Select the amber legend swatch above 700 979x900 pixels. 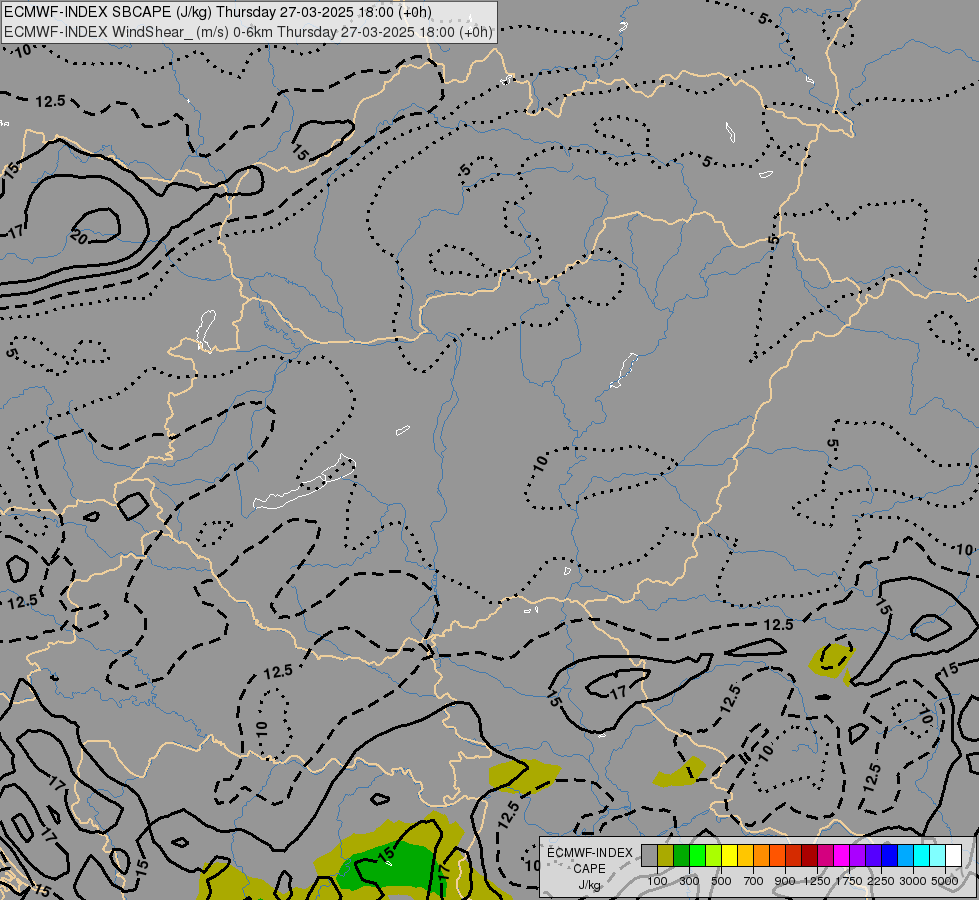pos(745,855)
